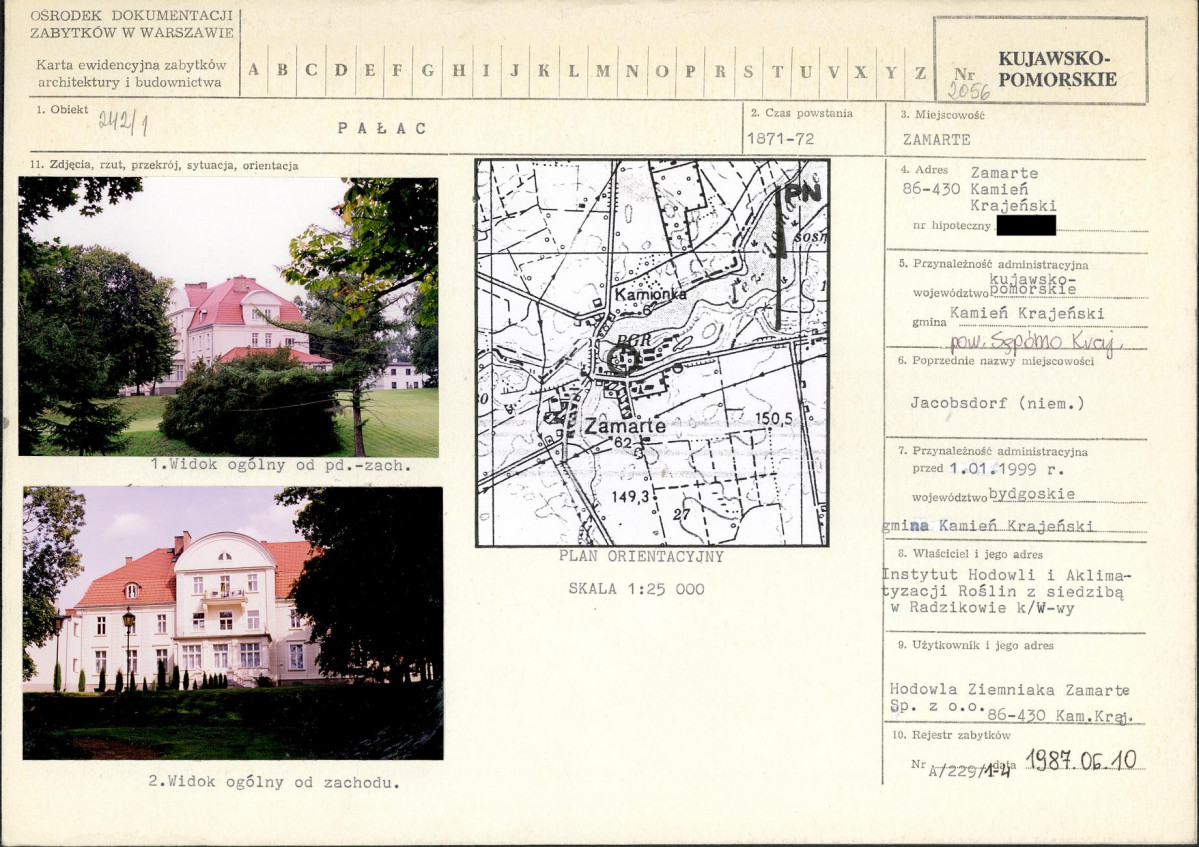1199x847 pixels.
Task: Click the Jacobsdorf (niem.) previous name
Action: (997, 402)
